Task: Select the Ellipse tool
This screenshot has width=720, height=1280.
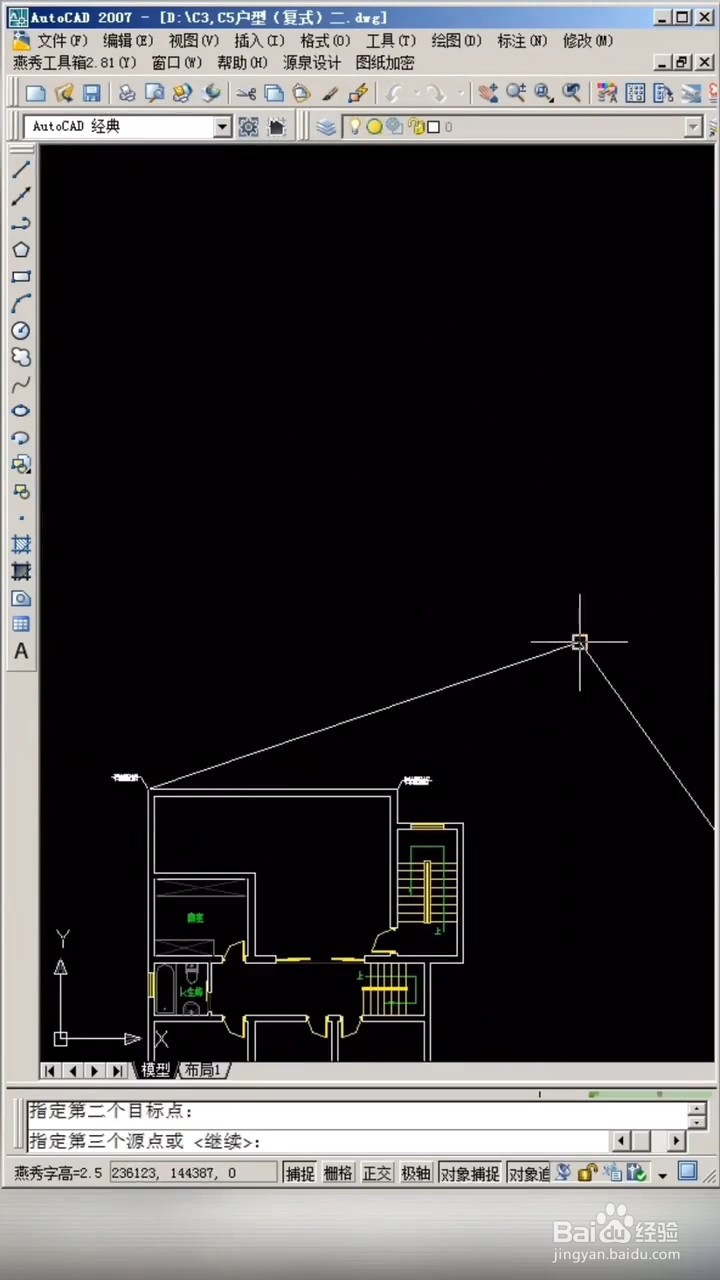Action: click(21, 411)
